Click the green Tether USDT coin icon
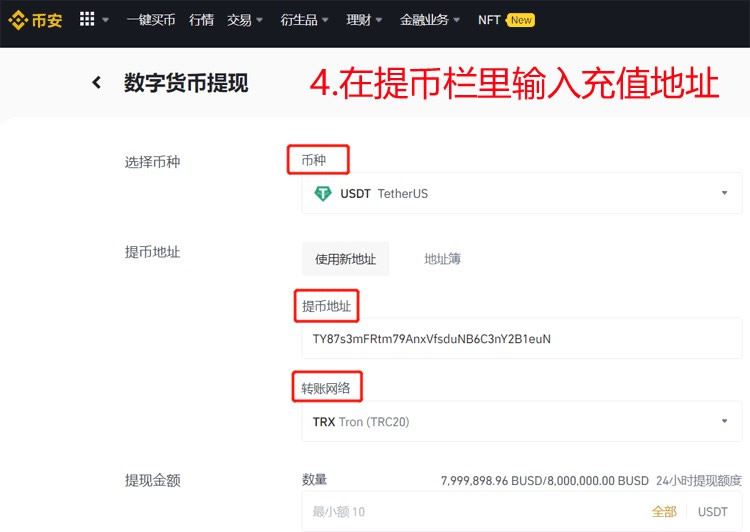Image resolution: width=750 pixels, height=532 pixels. click(x=323, y=193)
